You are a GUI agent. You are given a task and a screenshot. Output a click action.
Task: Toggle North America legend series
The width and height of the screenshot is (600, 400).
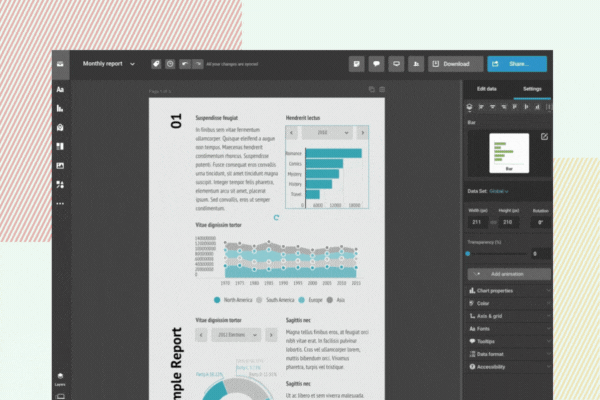tap(233, 300)
